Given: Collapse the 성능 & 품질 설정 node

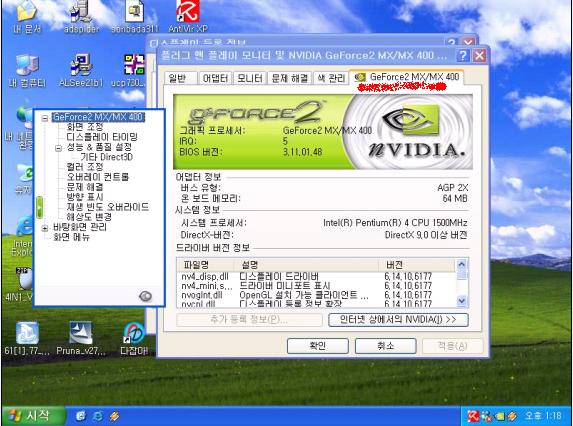Looking at the screenshot, I should tap(58, 148).
